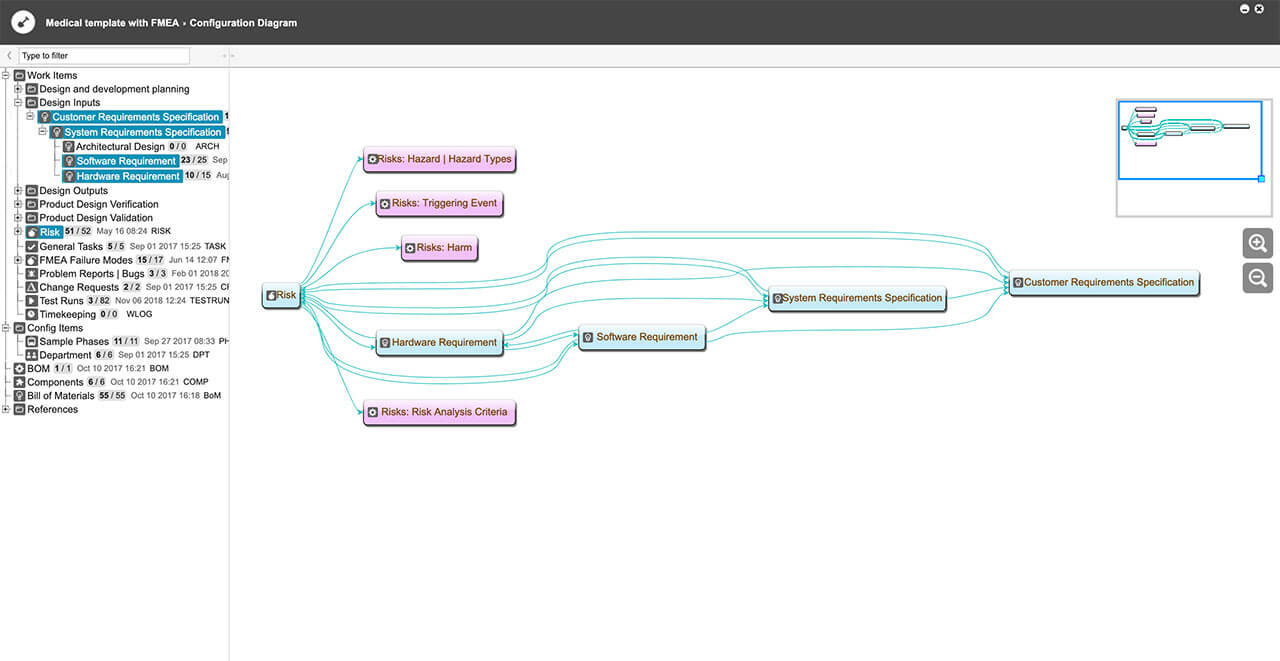Click the blue handle on the minimap viewport

point(1261,179)
